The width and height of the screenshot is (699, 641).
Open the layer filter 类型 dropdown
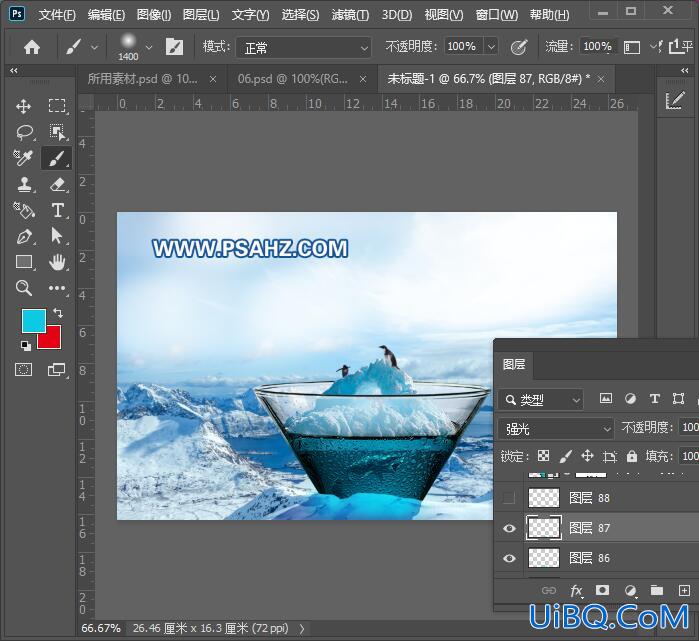[540, 400]
